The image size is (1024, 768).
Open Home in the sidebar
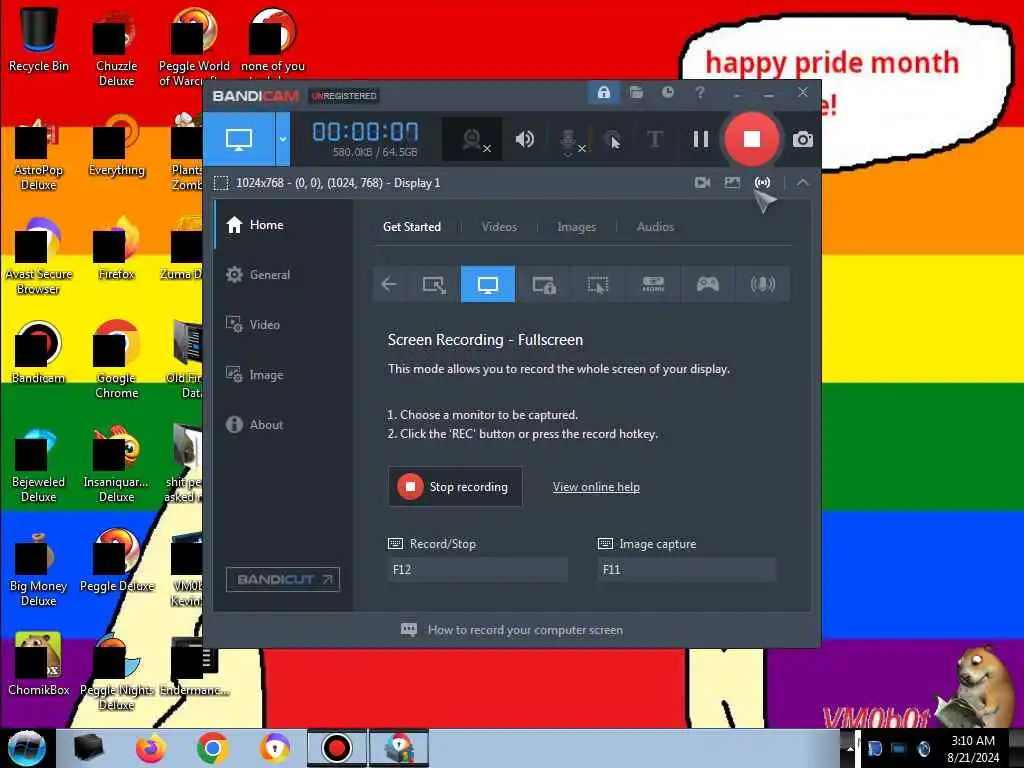click(x=283, y=225)
